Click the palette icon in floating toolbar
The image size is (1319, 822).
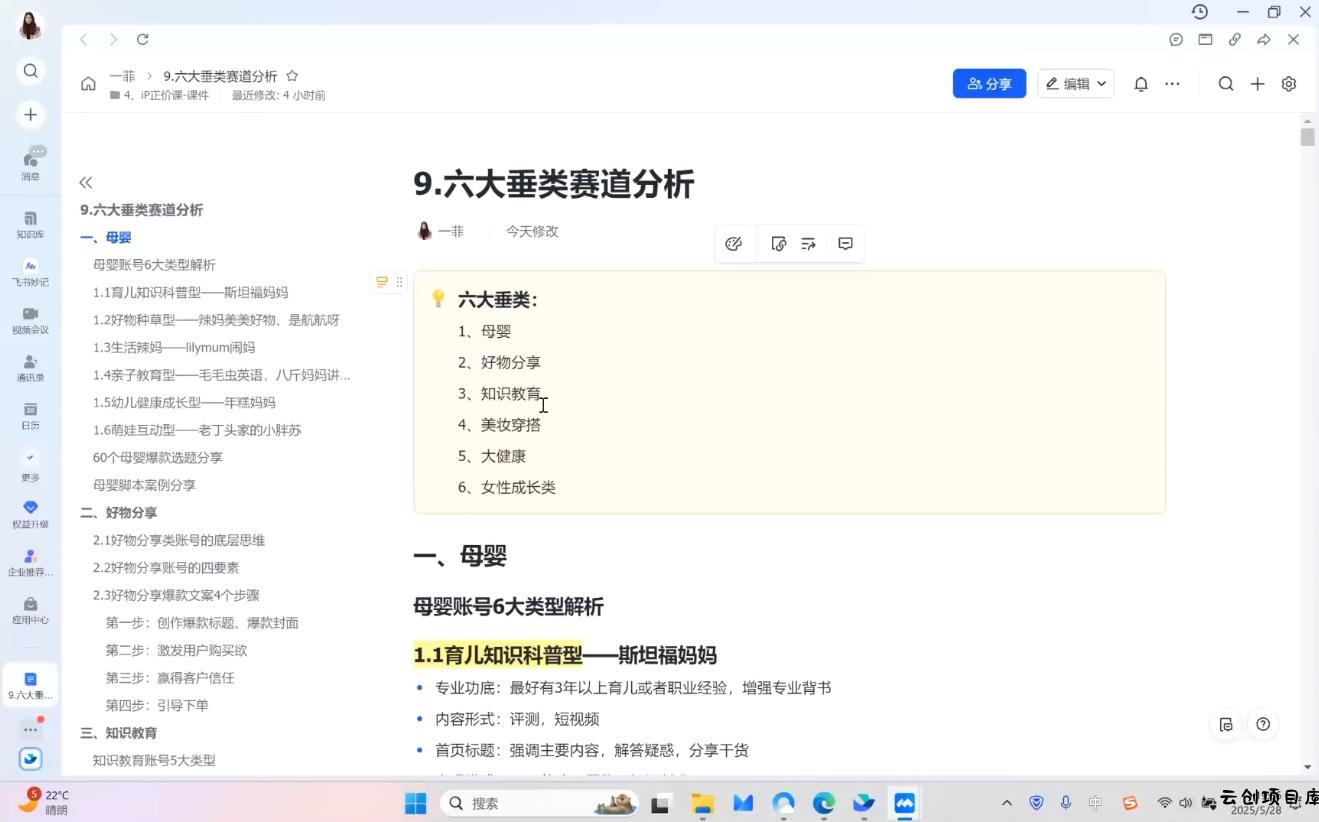tap(733, 244)
